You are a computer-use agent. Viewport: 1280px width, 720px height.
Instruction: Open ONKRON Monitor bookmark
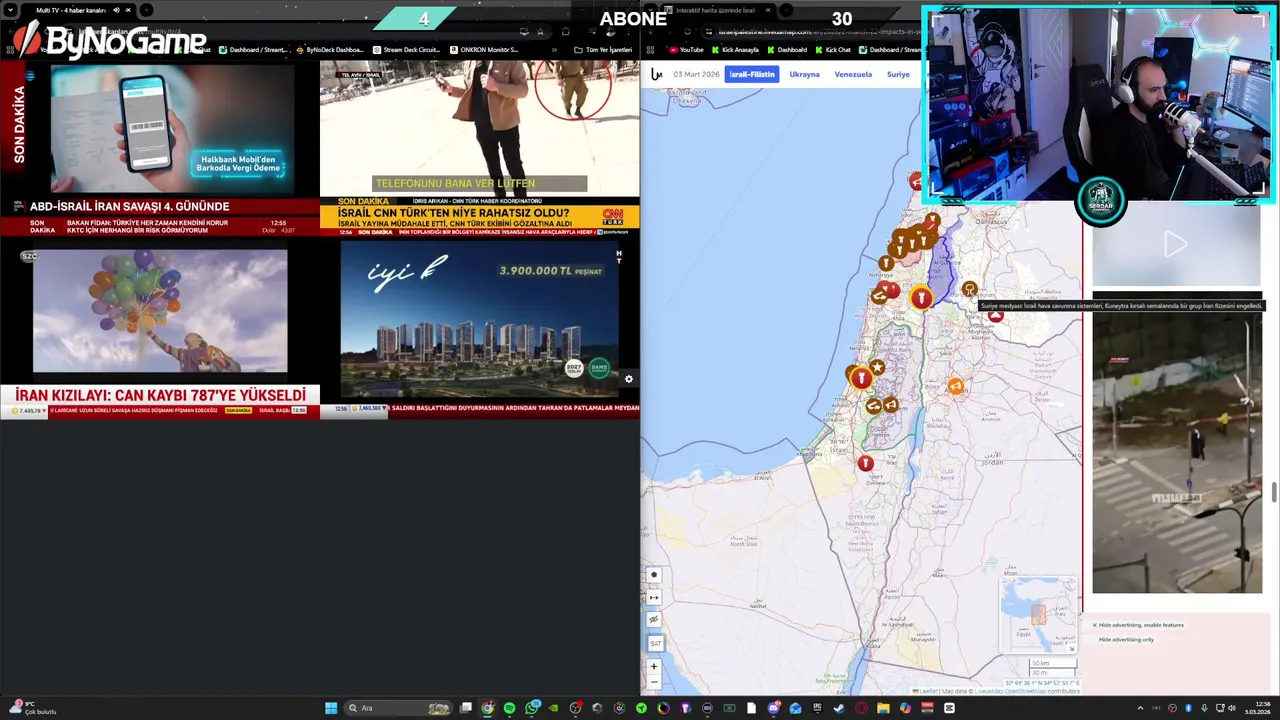click(x=484, y=50)
